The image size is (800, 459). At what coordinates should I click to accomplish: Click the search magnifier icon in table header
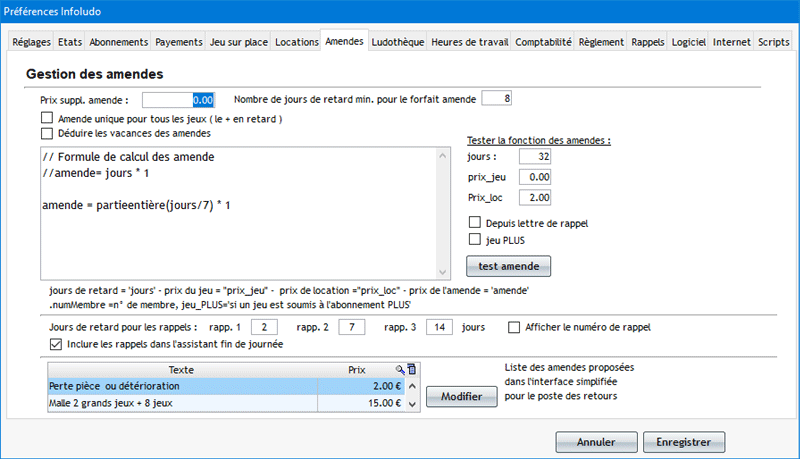[400, 370]
